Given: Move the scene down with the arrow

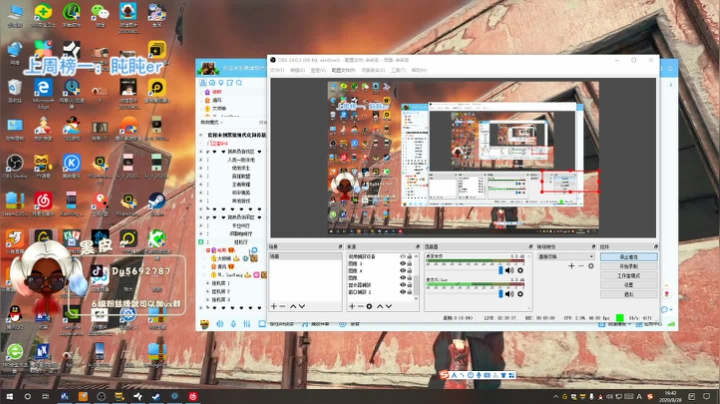Looking at the screenshot, I should [302, 306].
